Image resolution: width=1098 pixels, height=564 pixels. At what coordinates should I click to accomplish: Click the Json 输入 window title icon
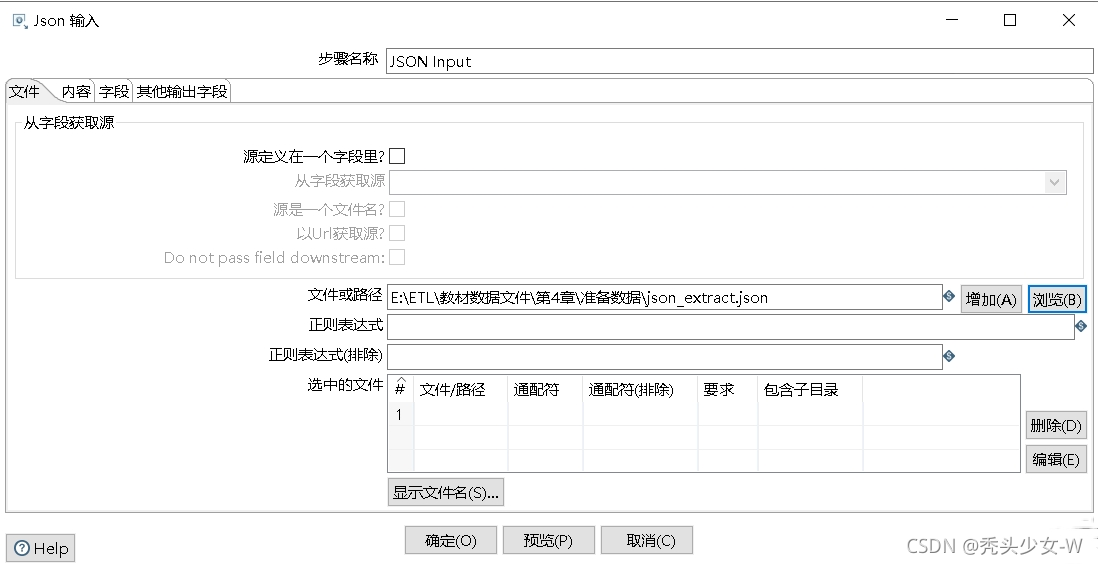pyautogui.click(x=20, y=20)
